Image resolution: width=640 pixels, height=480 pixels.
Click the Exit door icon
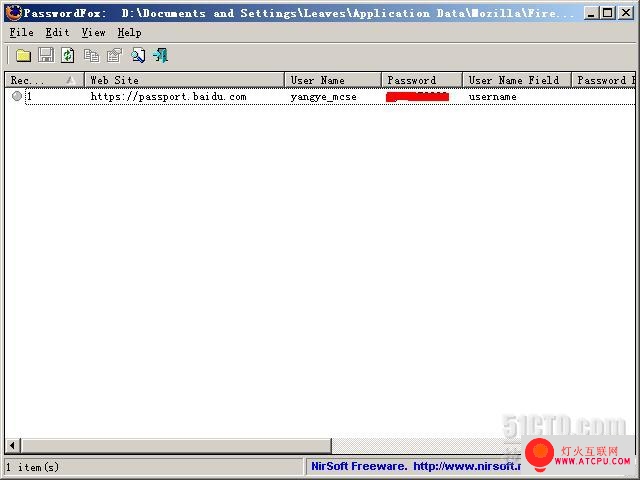(x=160, y=55)
